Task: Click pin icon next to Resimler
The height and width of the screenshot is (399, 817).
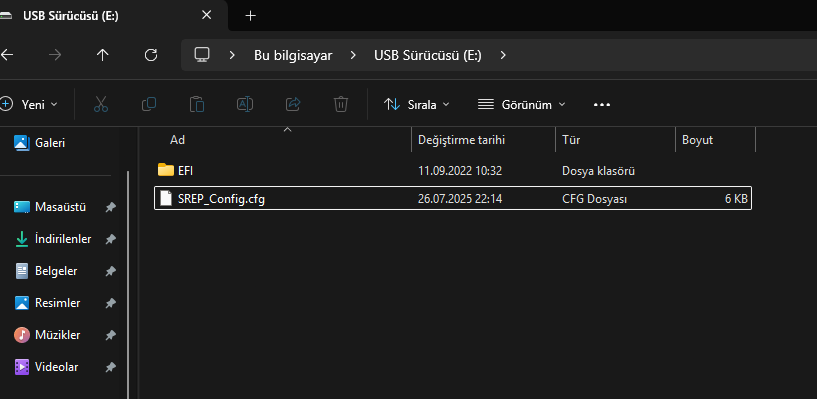Action: (110, 303)
